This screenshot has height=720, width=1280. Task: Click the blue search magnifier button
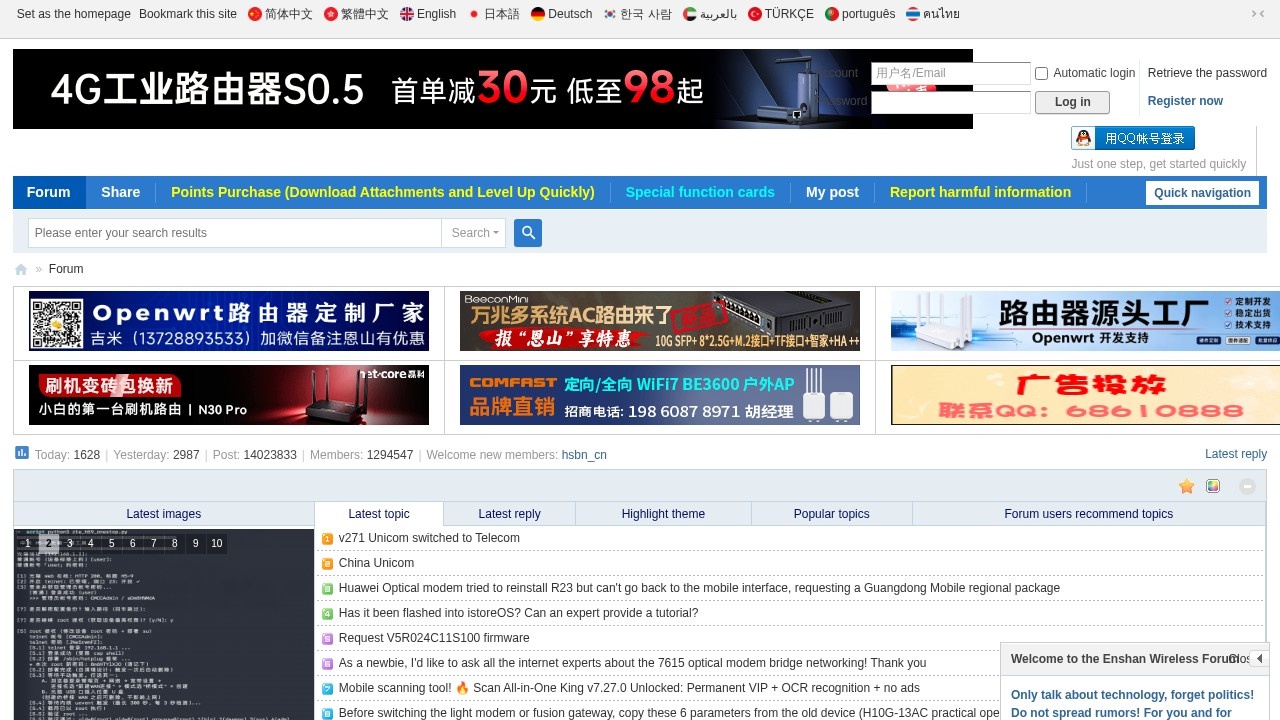point(528,233)
